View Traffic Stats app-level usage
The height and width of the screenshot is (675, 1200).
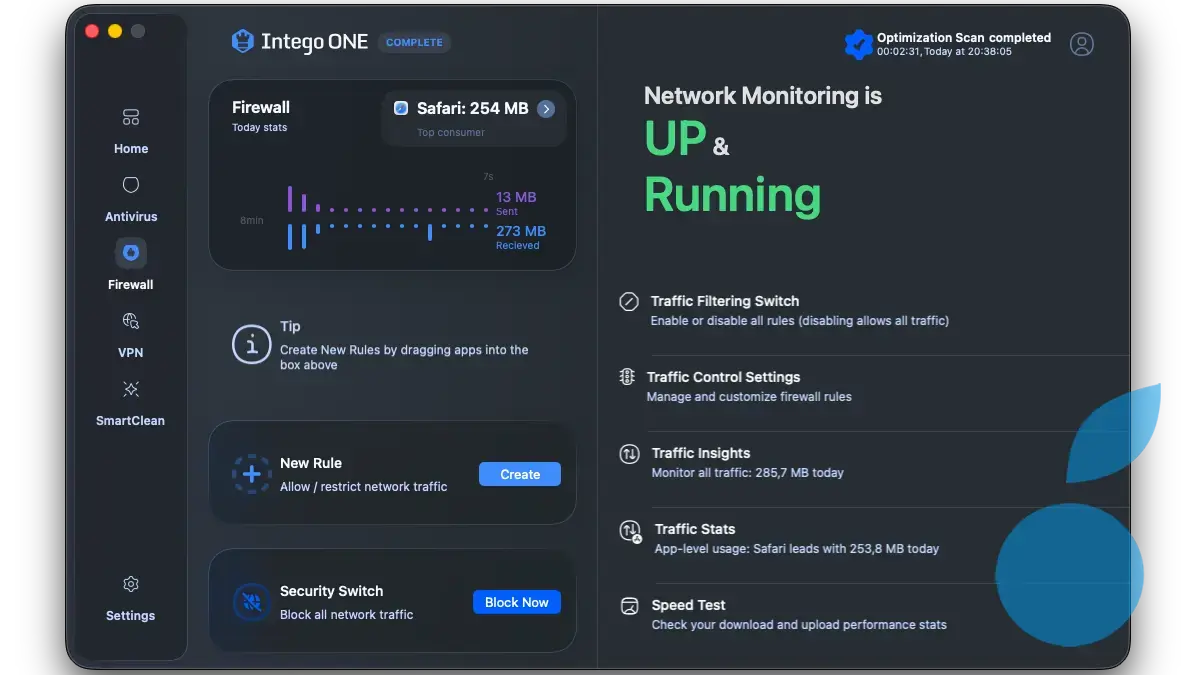(694, 529)
